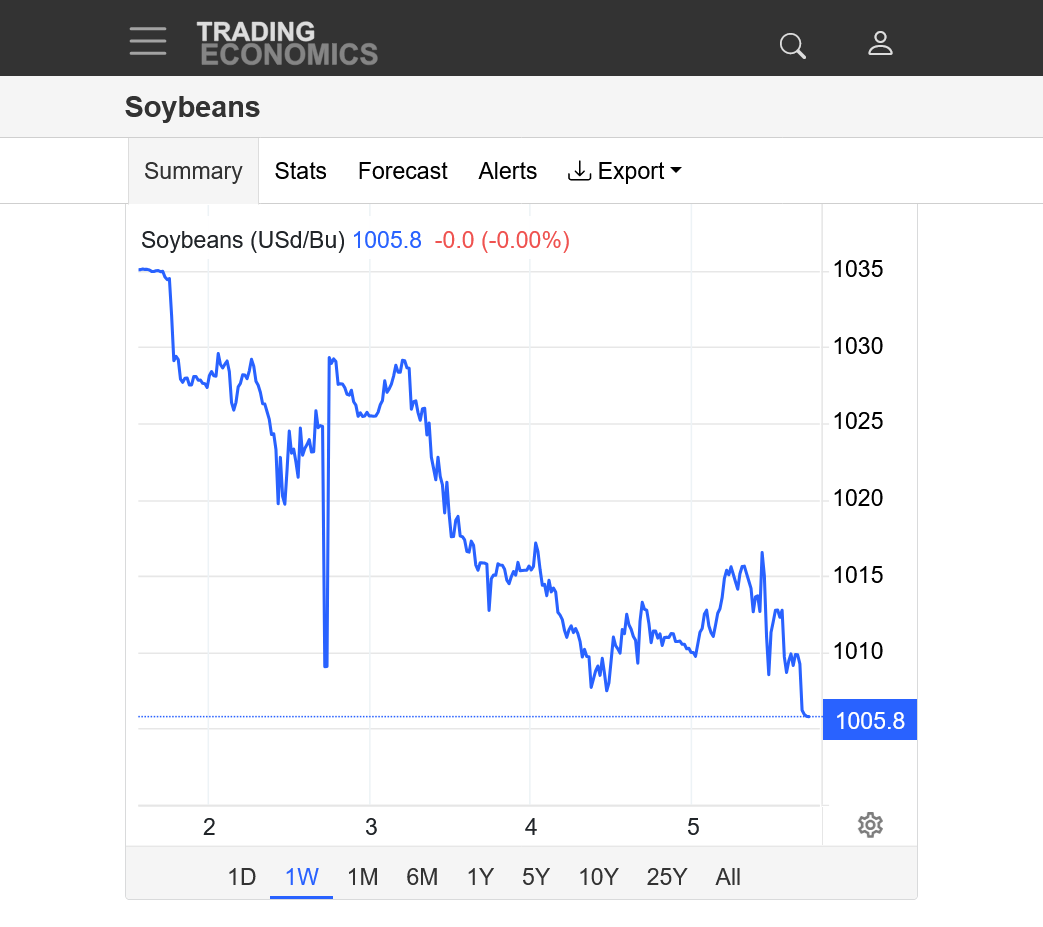Open the Alerts tab
The height and width of the screenshot is (927, 1043).
point(507,171)
